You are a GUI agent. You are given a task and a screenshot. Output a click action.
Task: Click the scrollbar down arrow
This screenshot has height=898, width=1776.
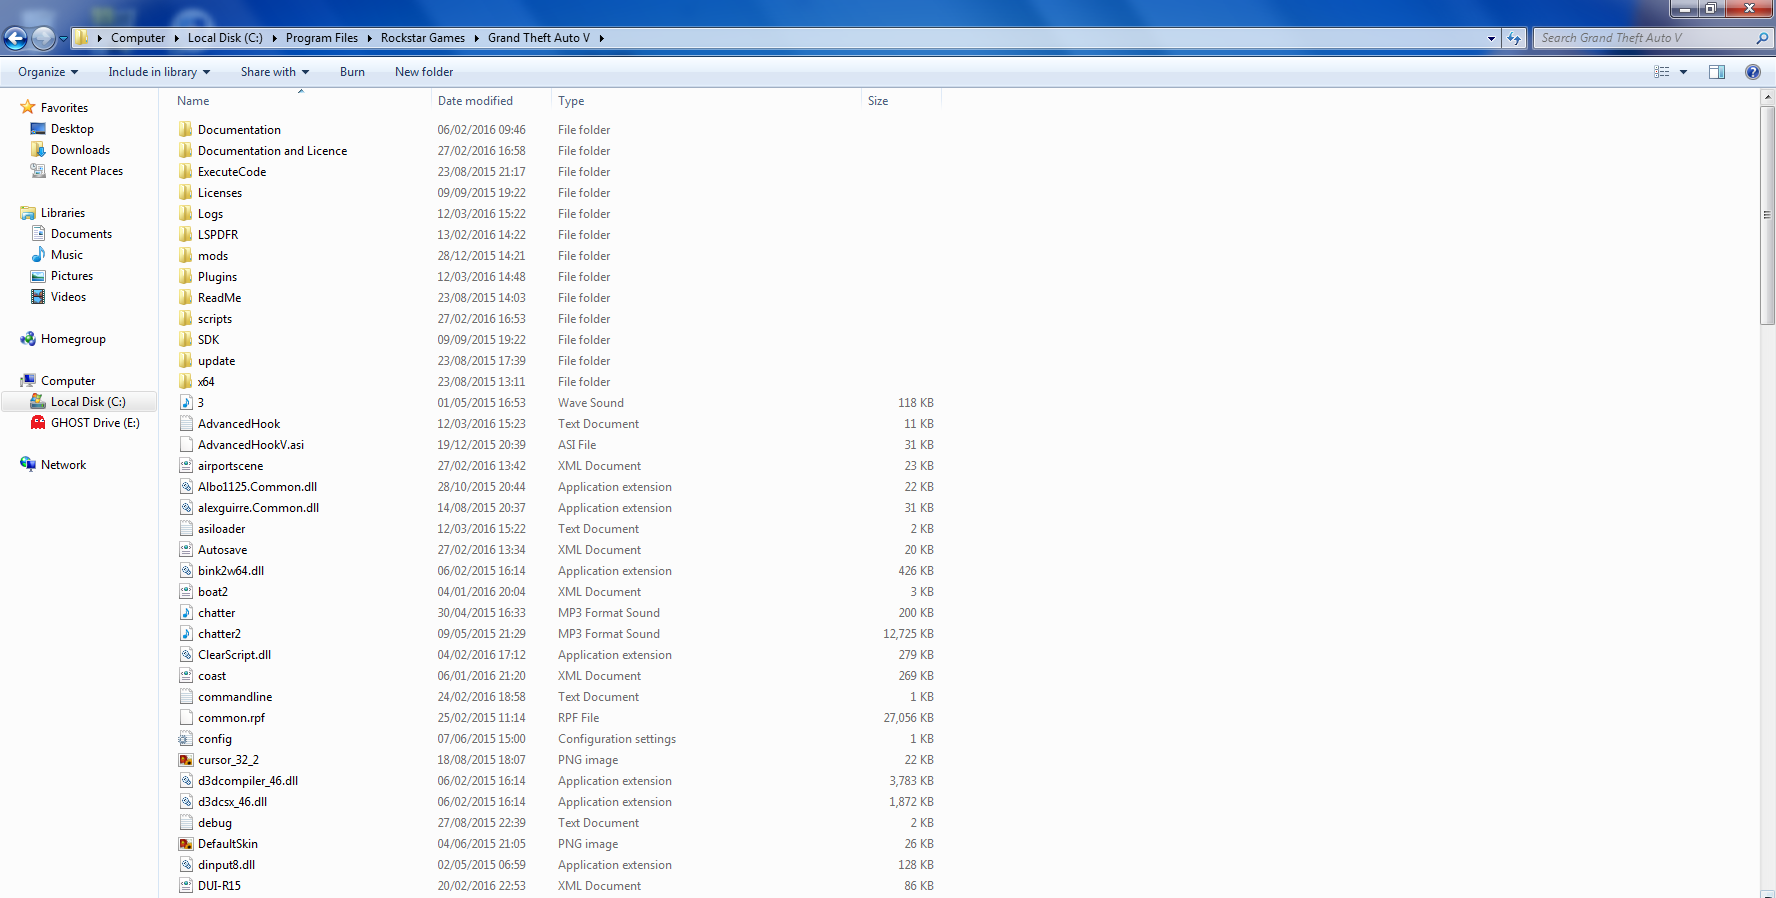click(x=1767, y=892)
